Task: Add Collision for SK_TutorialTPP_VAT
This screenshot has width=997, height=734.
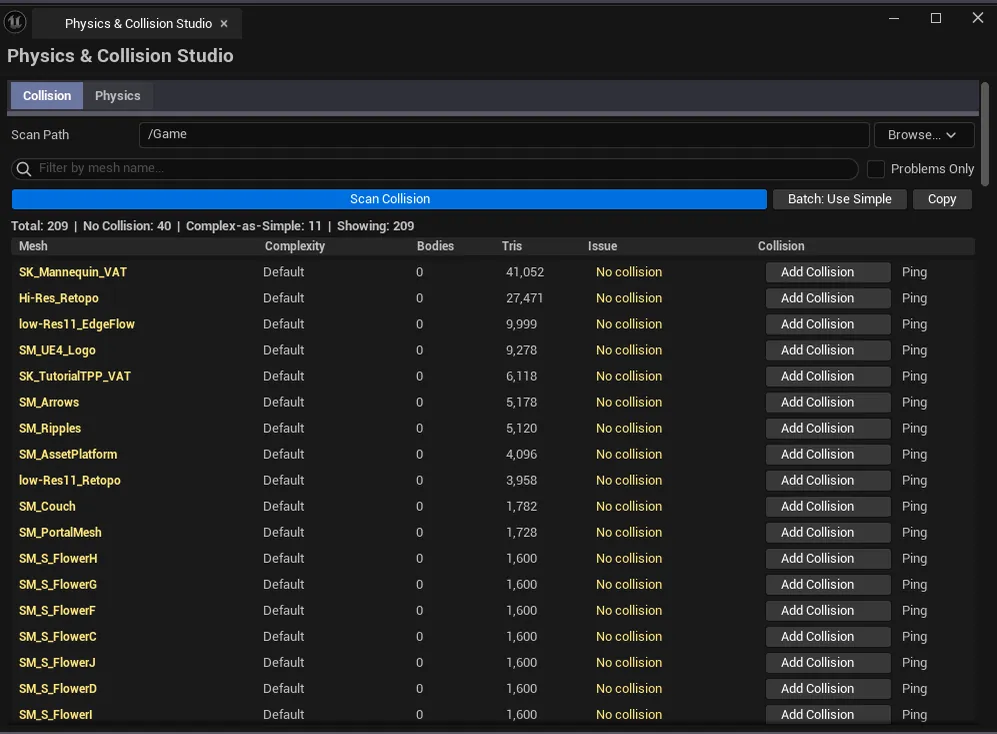Action: pos(828,377)
